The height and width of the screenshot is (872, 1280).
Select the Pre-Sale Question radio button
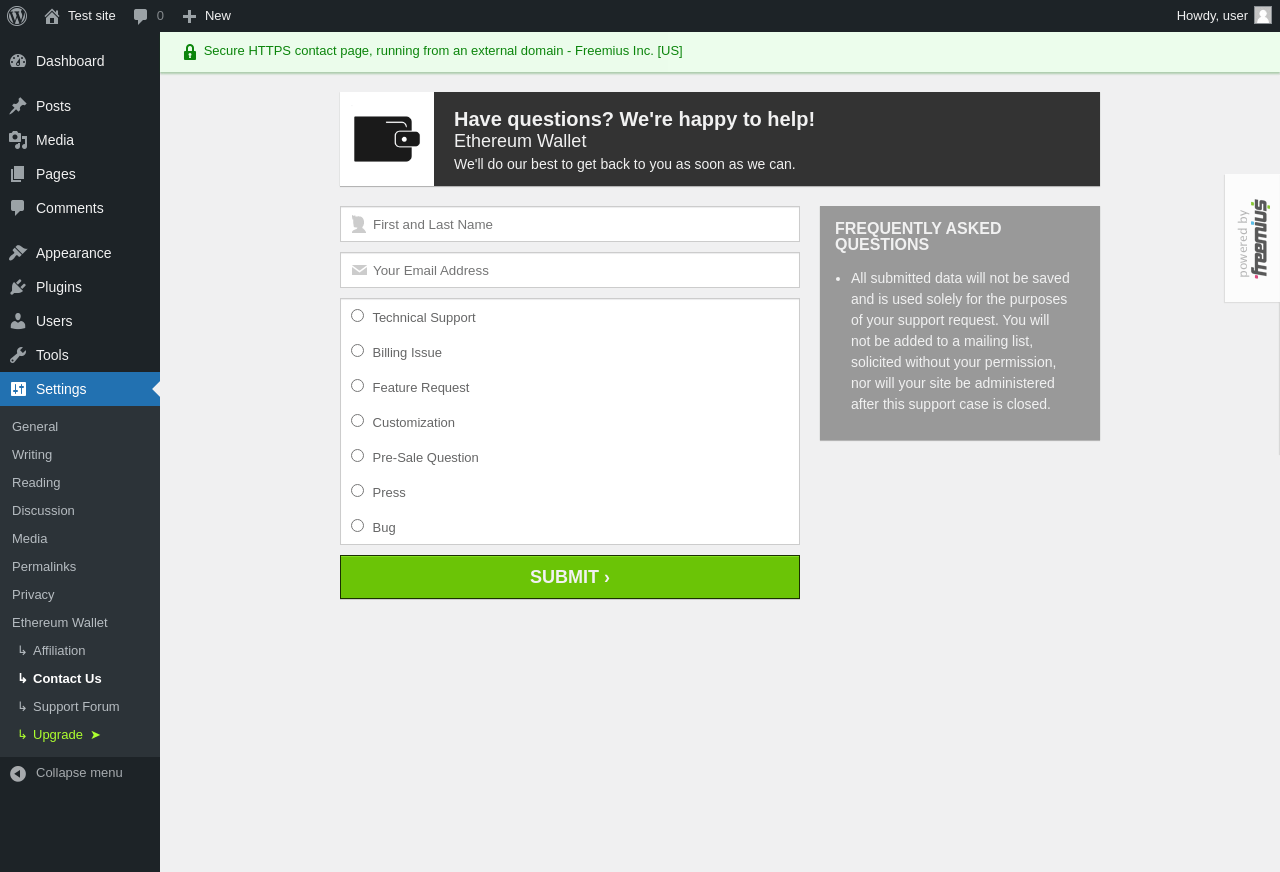357,456
